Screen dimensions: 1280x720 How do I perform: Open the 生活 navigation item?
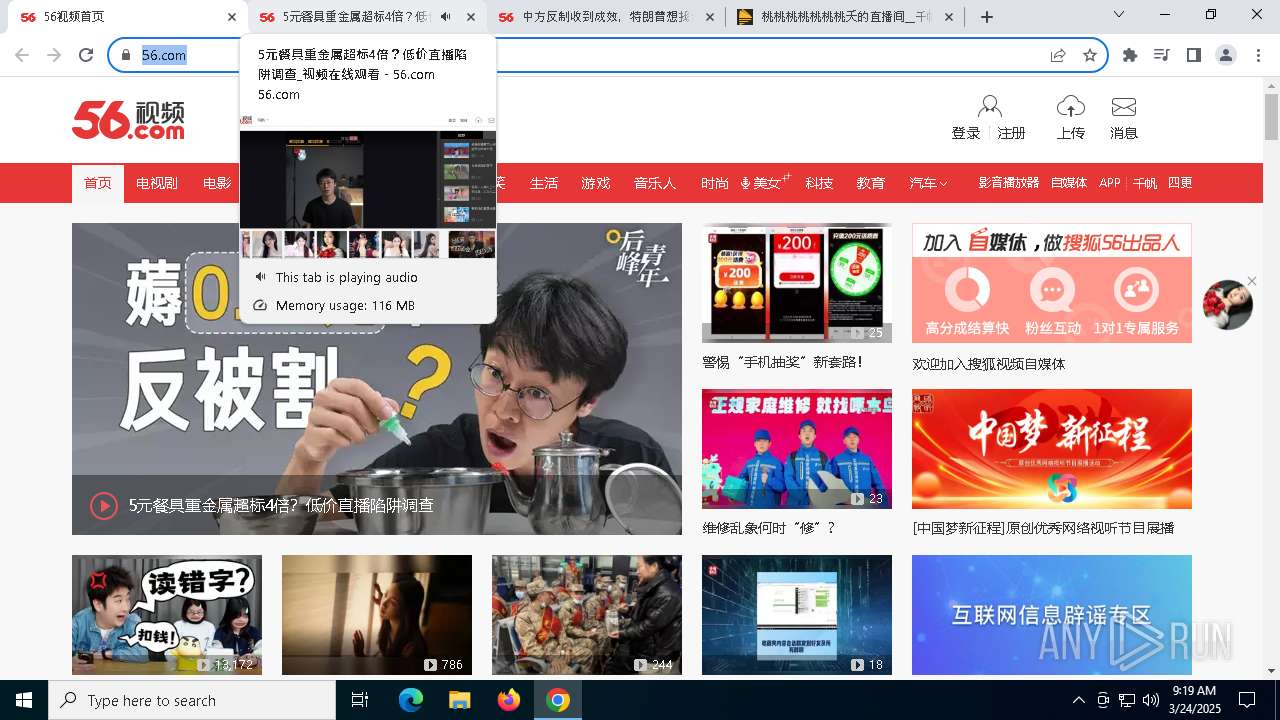point(544,183)
